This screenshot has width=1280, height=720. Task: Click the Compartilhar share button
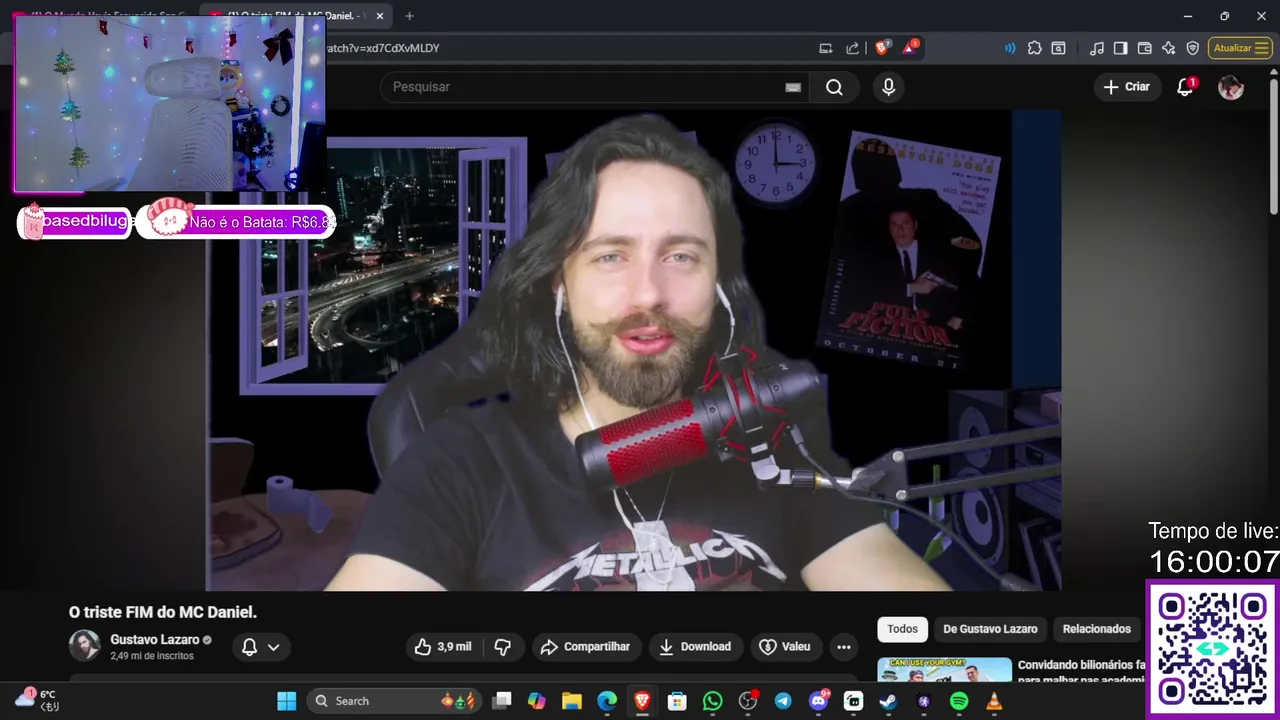[586, 647]
